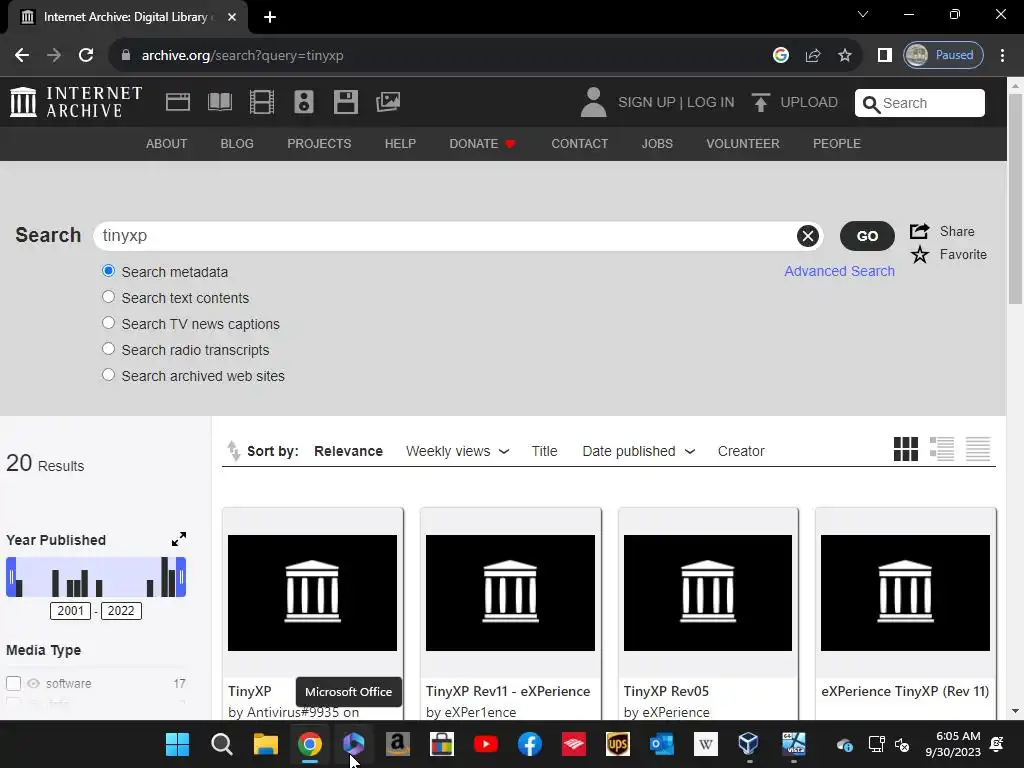Open the Advanced Search link
This screenshot has height=768, width=1024.
(839, 271)
